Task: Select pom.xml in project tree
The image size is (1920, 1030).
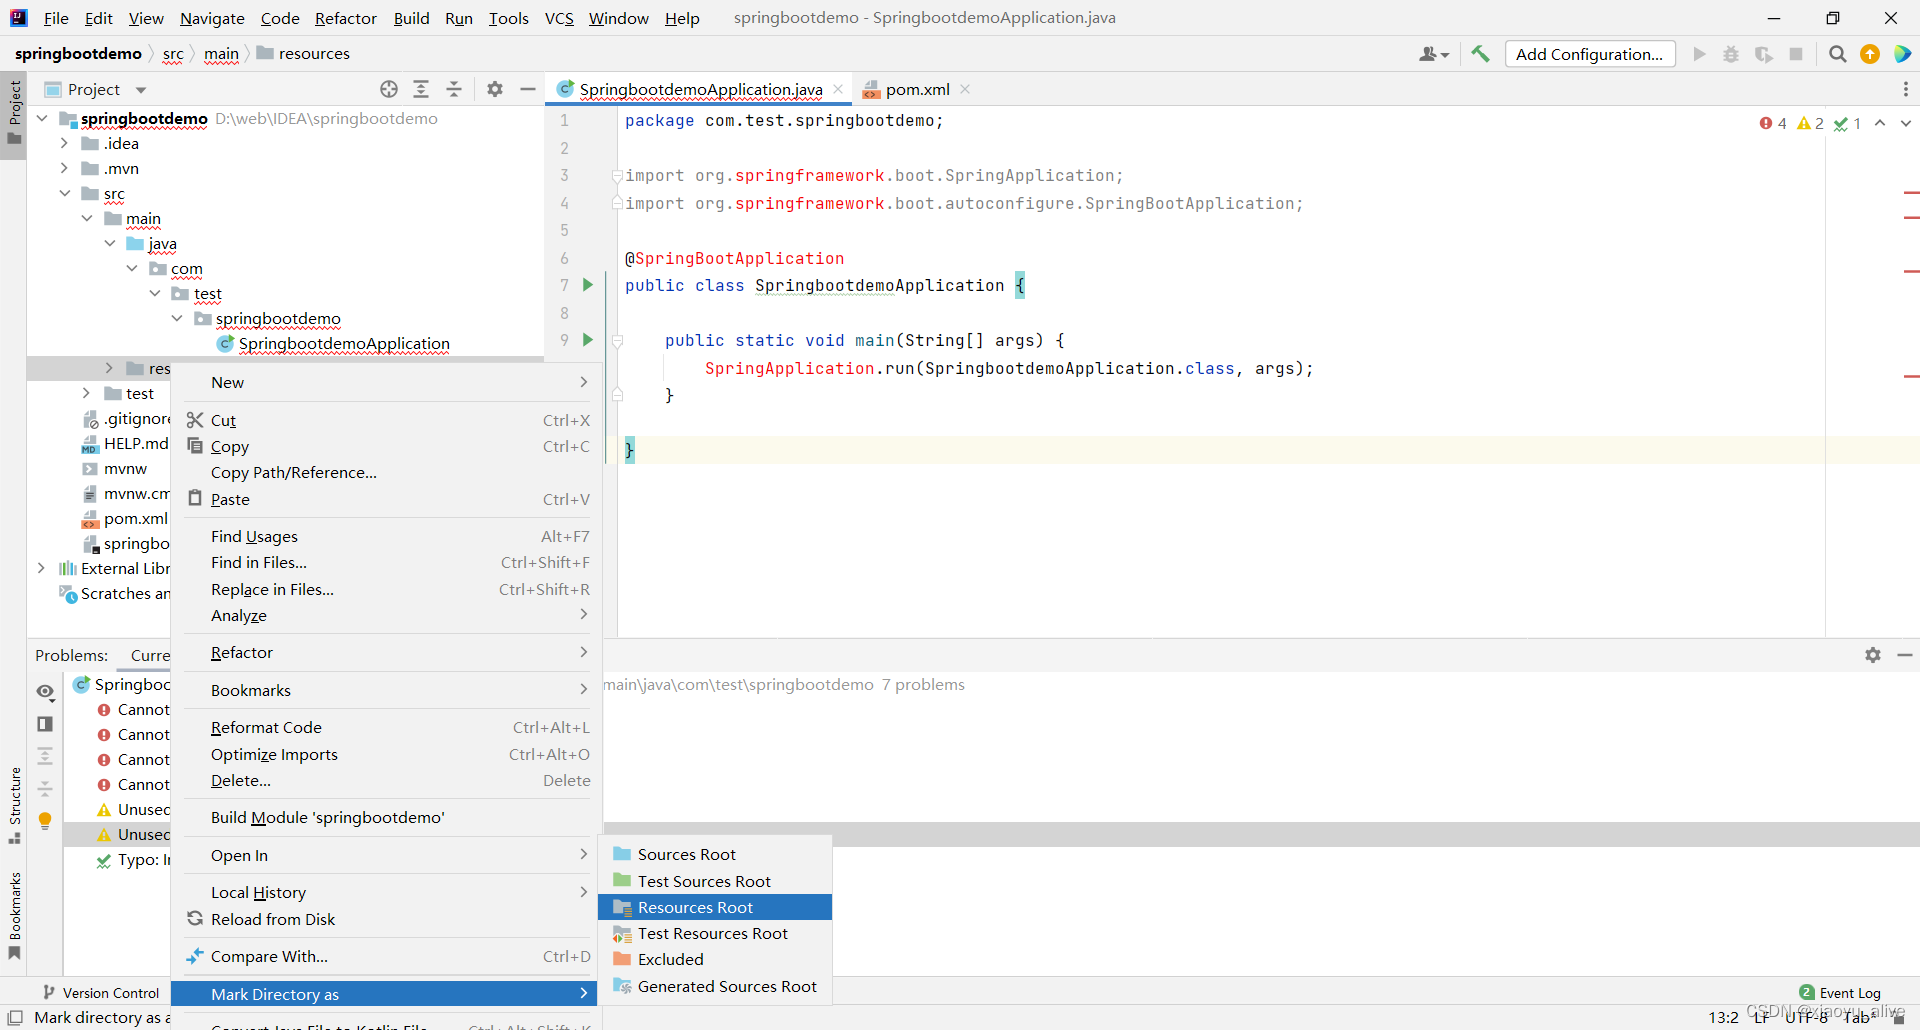Action: click(x=135, y=519)
